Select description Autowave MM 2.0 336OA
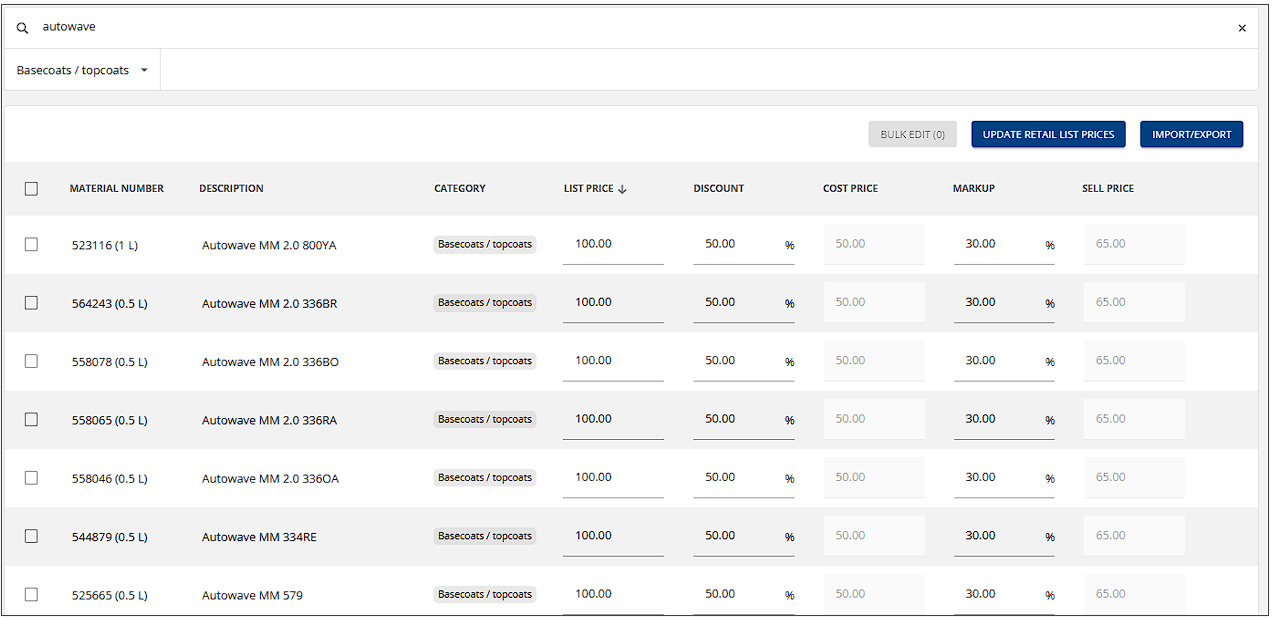The image size is (1274, 620). click(x=270, y=479)
